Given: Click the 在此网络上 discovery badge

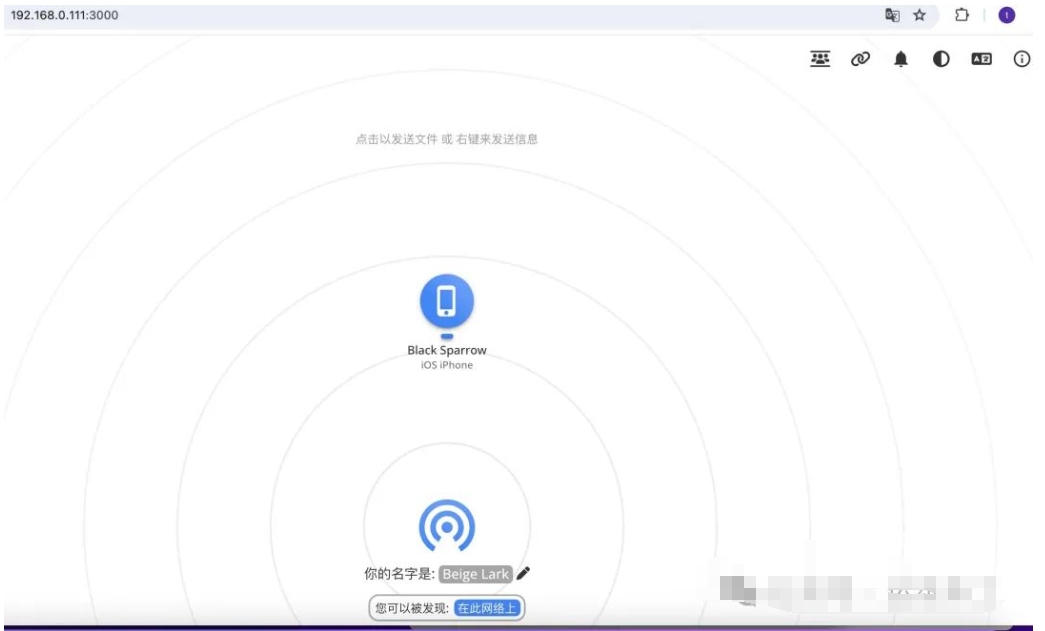Looking at the screenshot, I should pyautogui.click(x=487, y=608).
